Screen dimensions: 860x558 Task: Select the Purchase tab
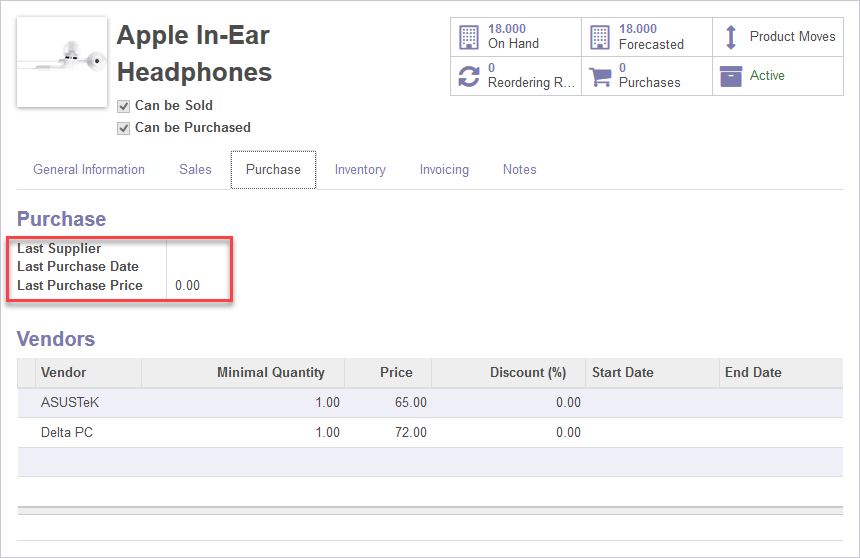pos(273,170)
